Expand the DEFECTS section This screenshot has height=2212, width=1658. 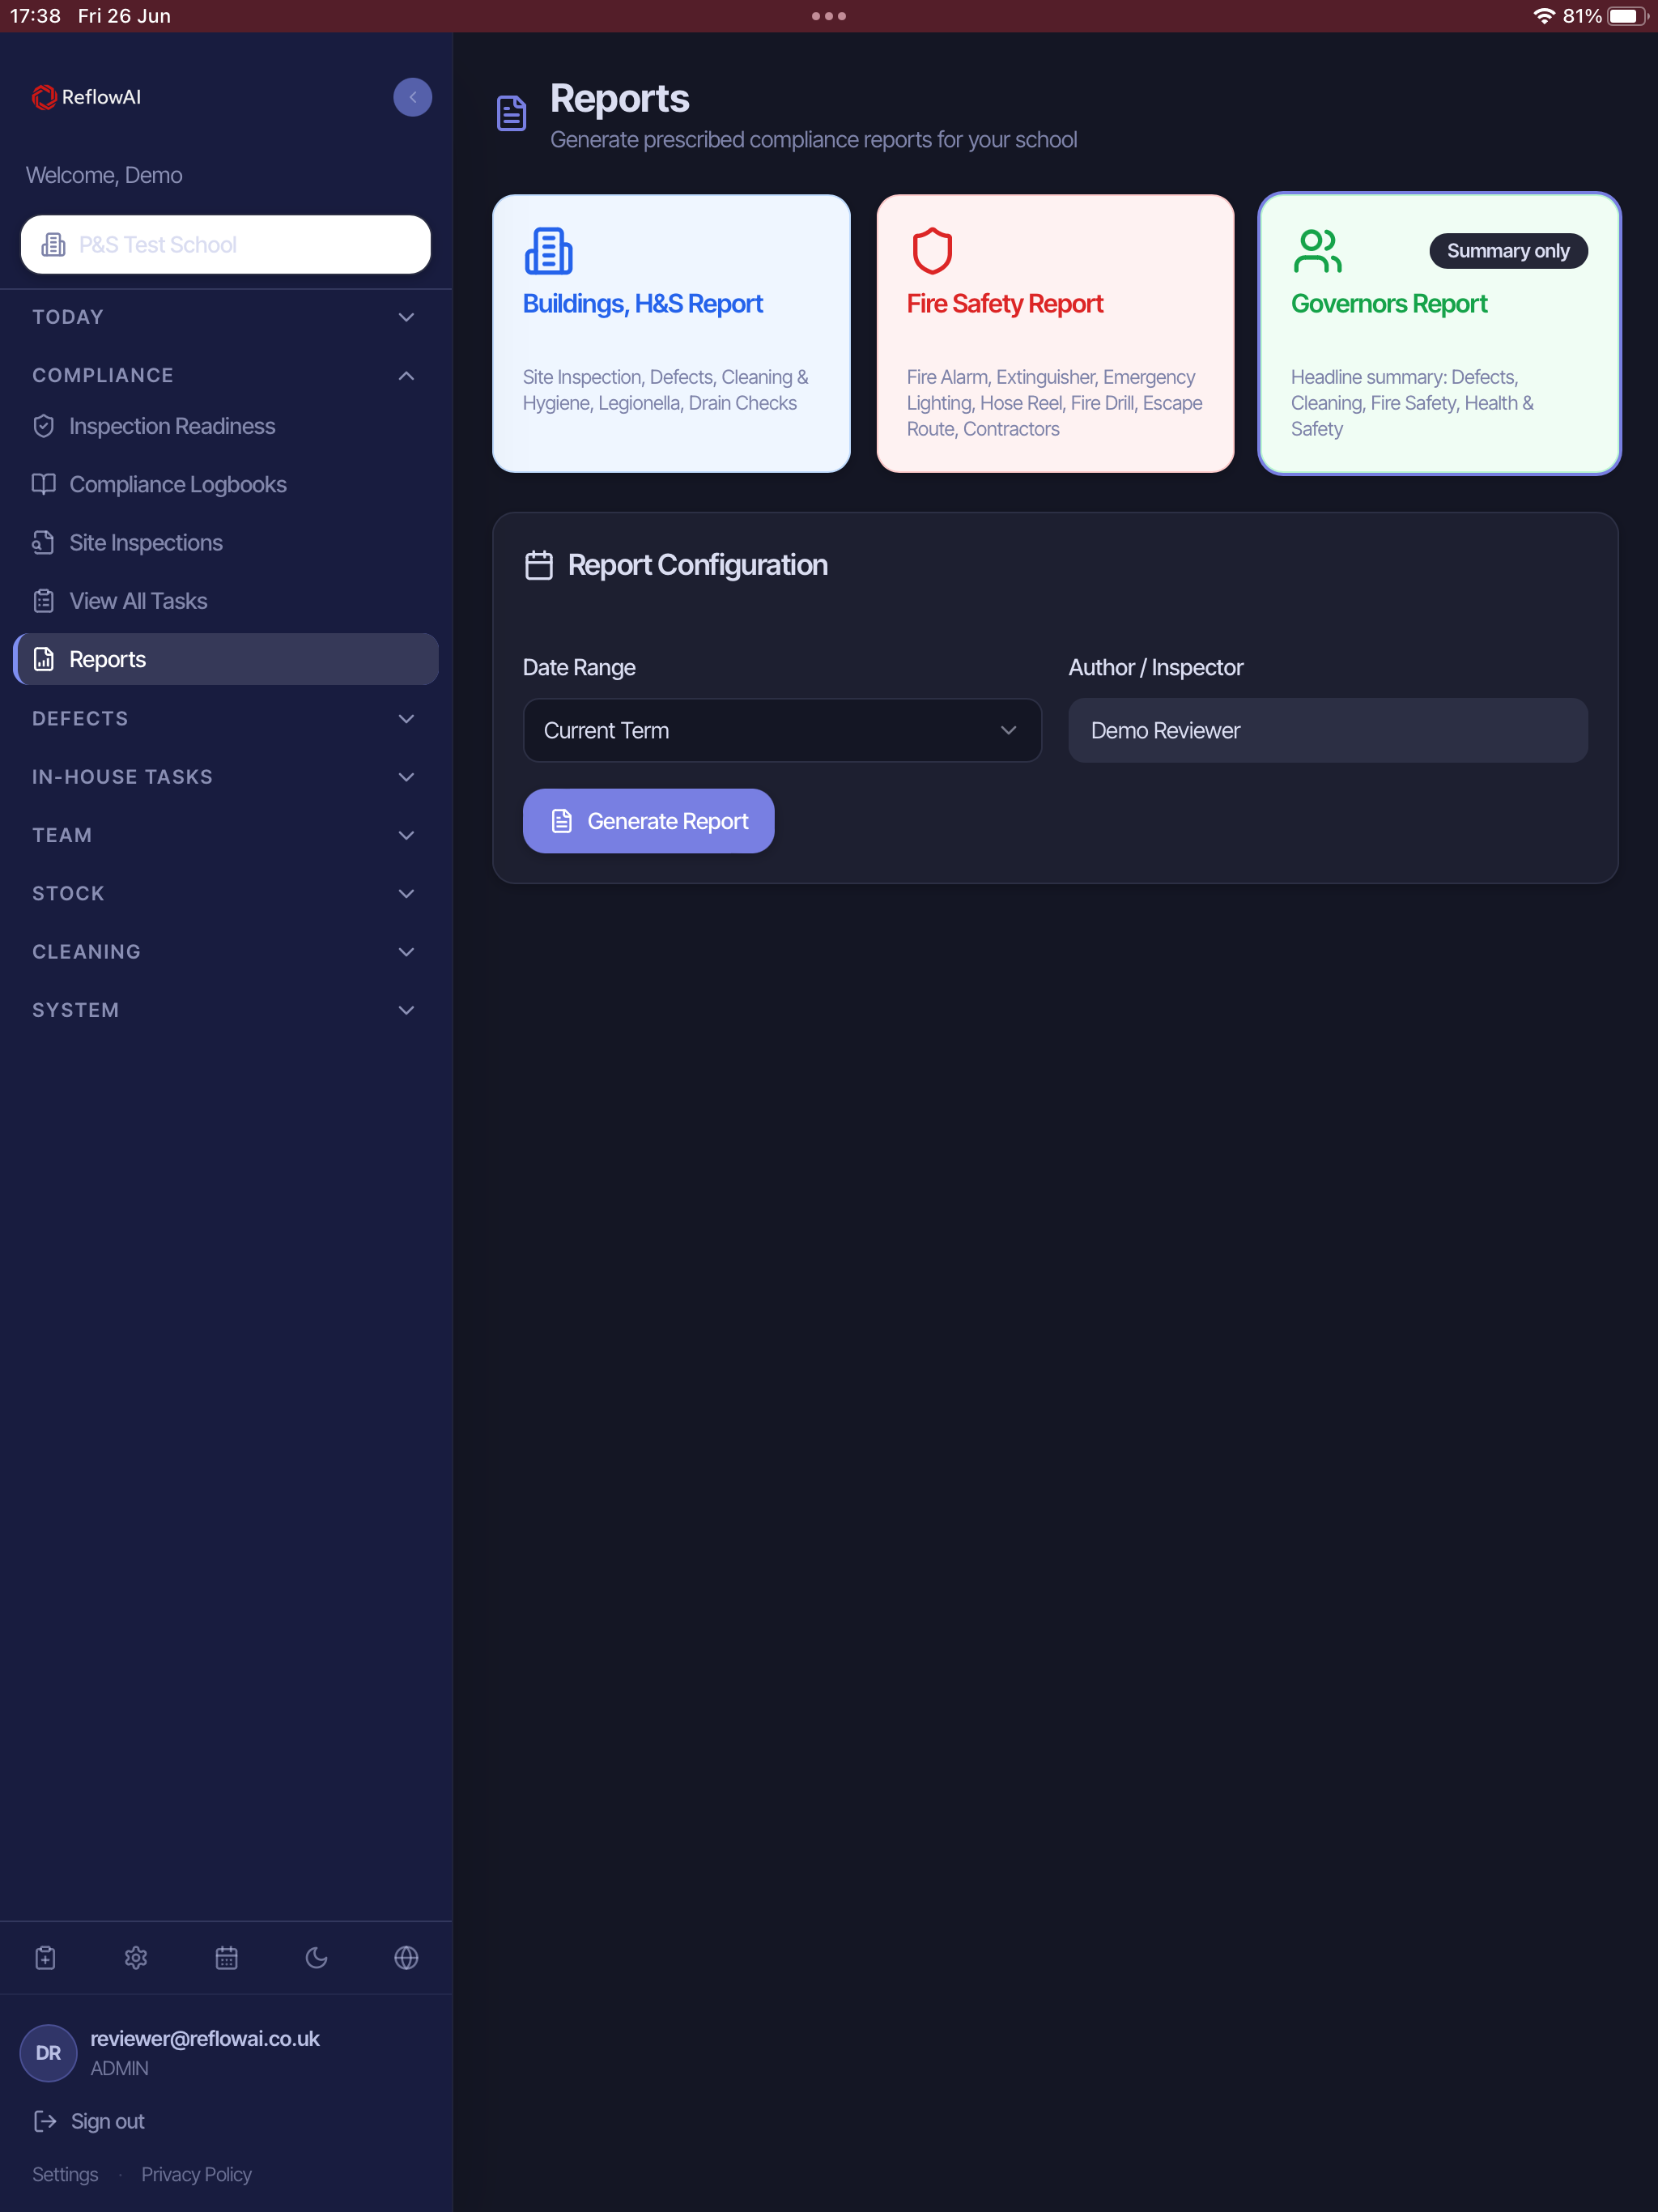[226, 718]
